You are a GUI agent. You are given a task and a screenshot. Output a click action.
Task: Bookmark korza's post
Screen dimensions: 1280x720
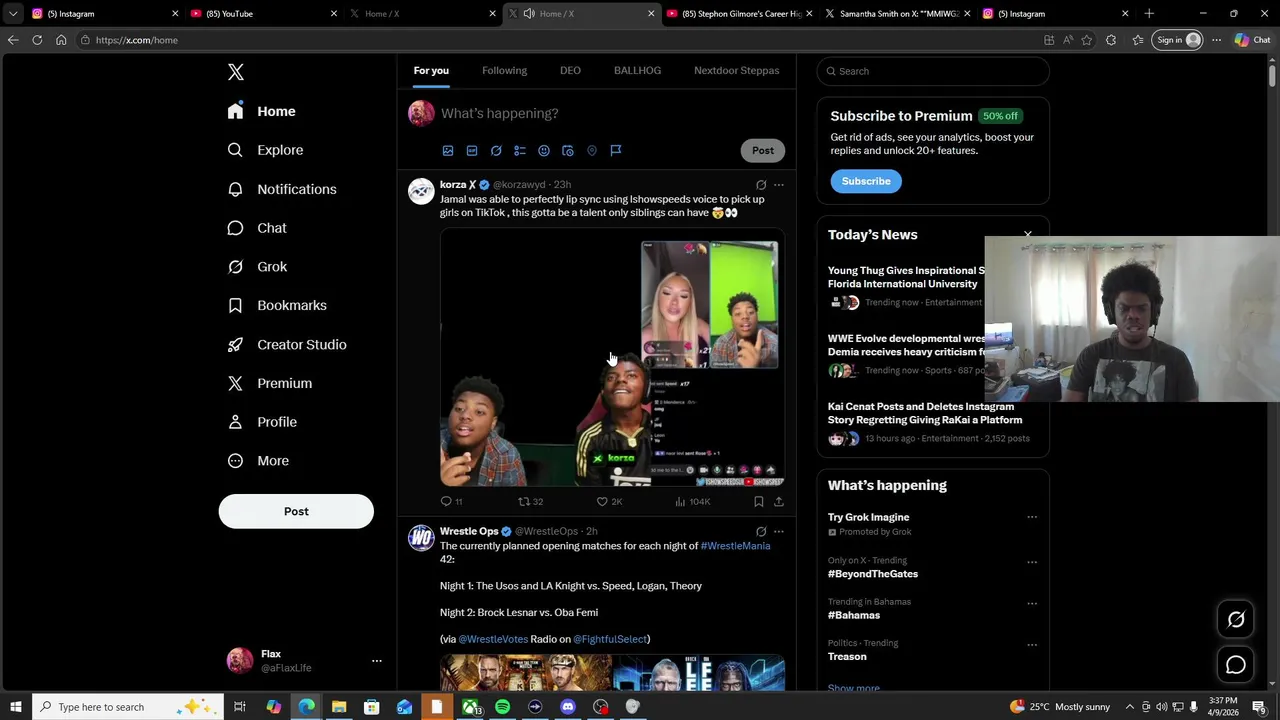coord(759,501)
